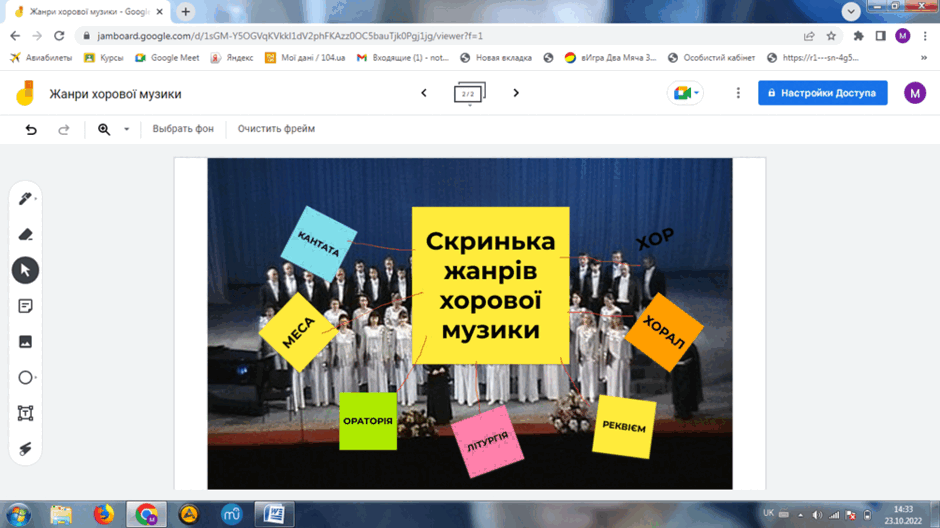
Task: Select the pink ЛІТУРГІЯ sticky note
Action: (x=487, y=442)
